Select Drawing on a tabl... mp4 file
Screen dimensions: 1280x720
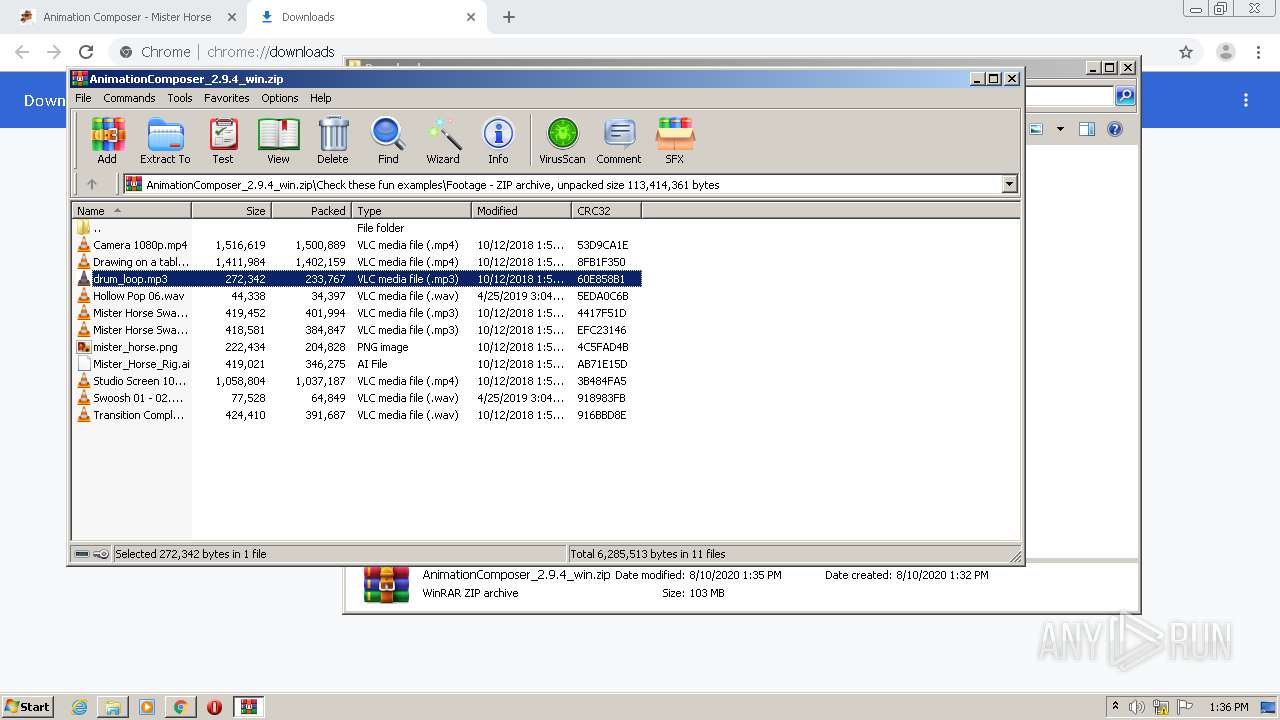(x=357, y=262)
